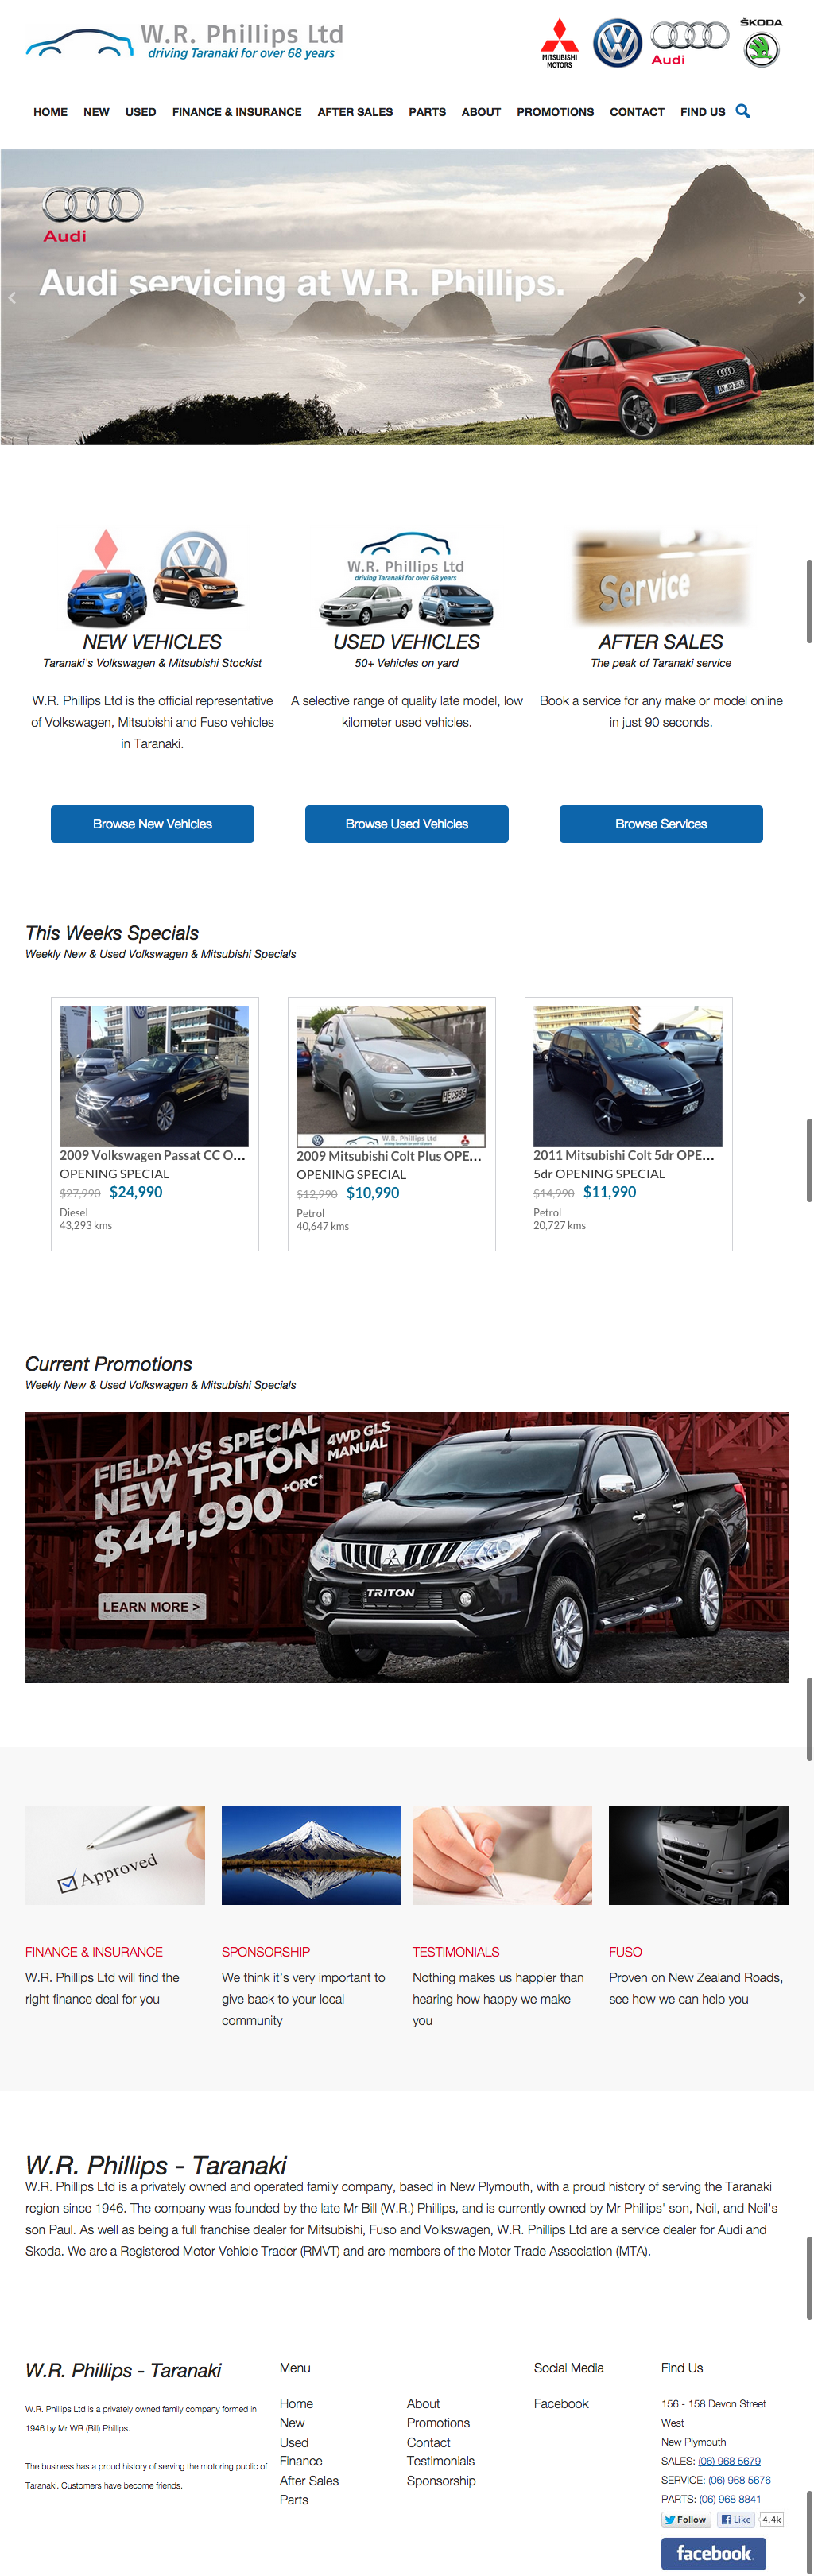814x2576 pixels.
Task: Select the Skoda logo in header
Action: click(761, 43)
